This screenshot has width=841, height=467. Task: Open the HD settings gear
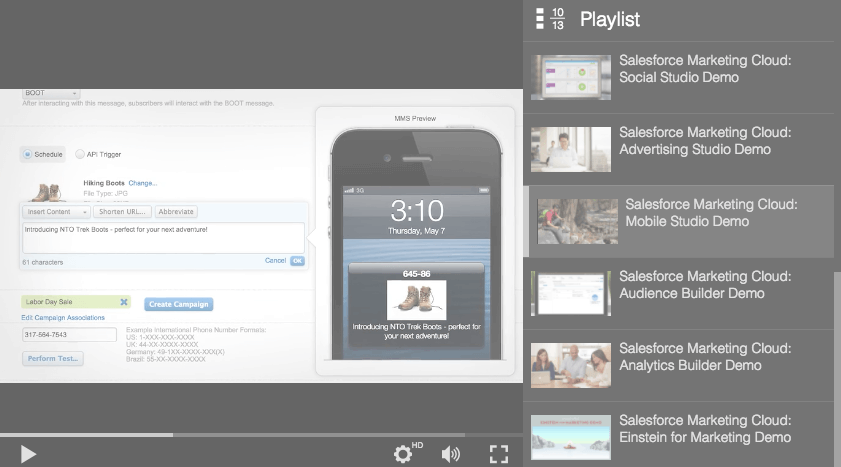(403, 454)
